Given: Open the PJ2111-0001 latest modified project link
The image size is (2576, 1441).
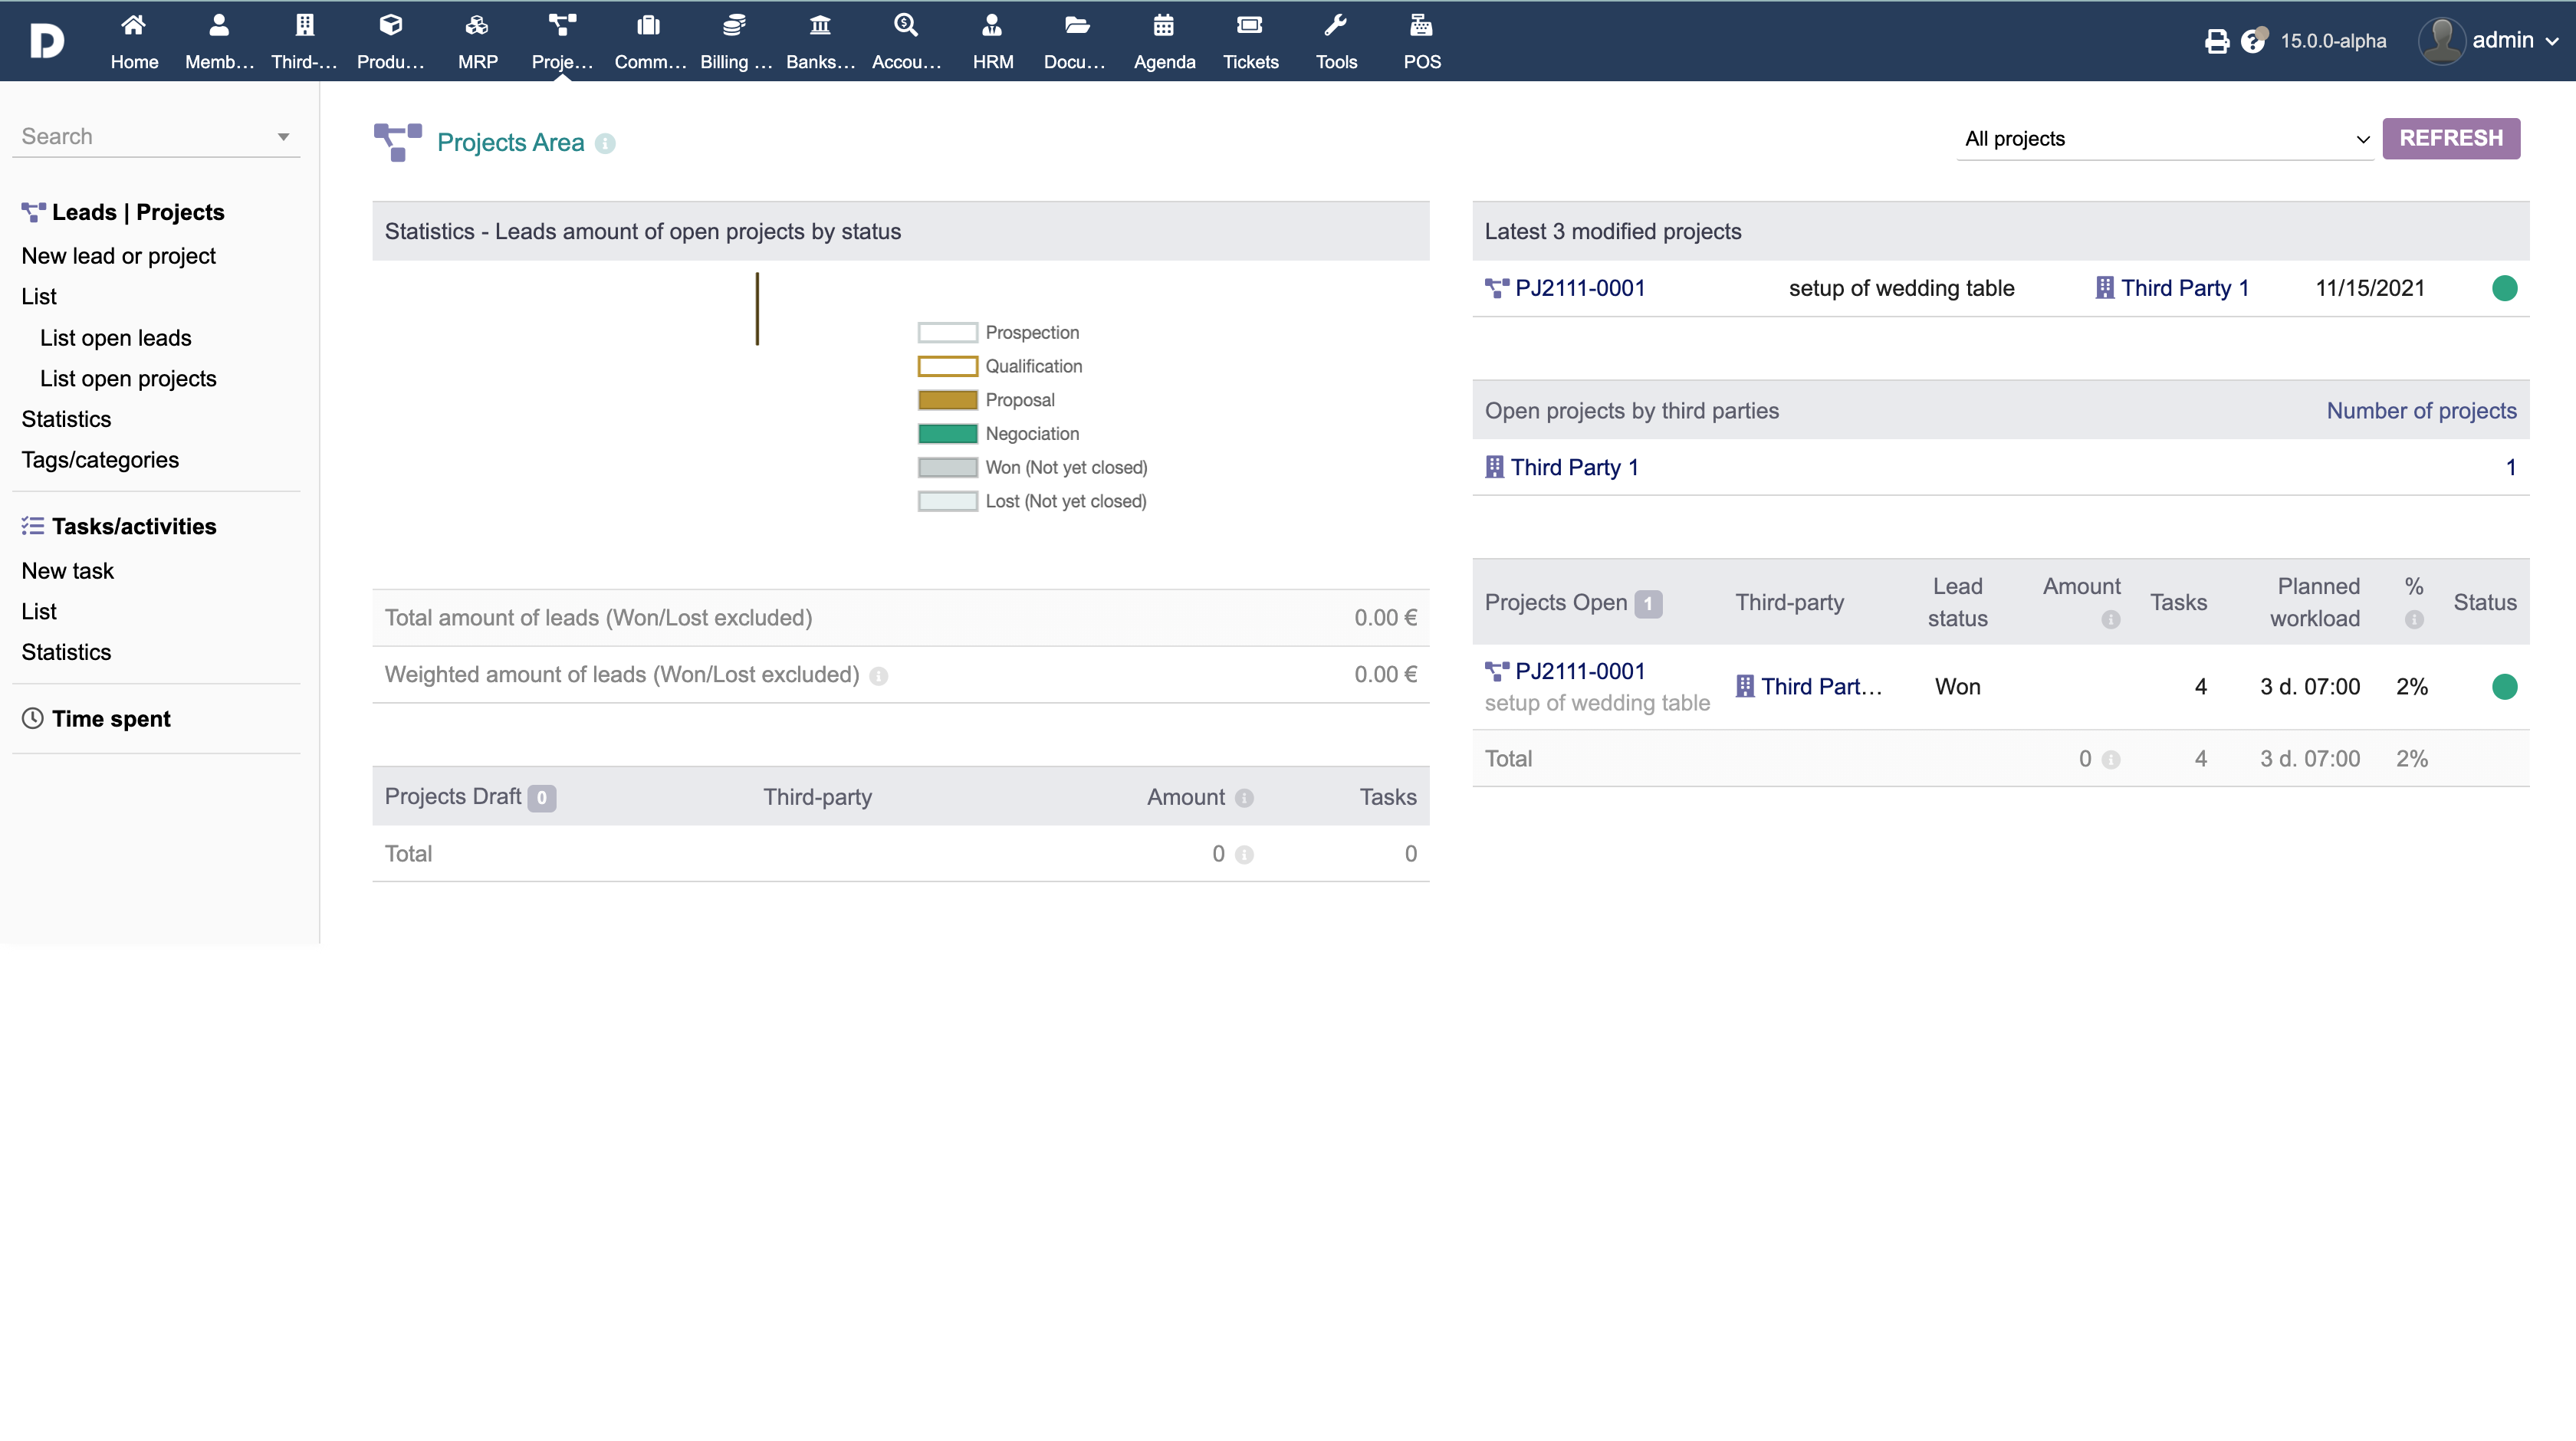Looking at the screenshot, I should tap(1579, 288).
